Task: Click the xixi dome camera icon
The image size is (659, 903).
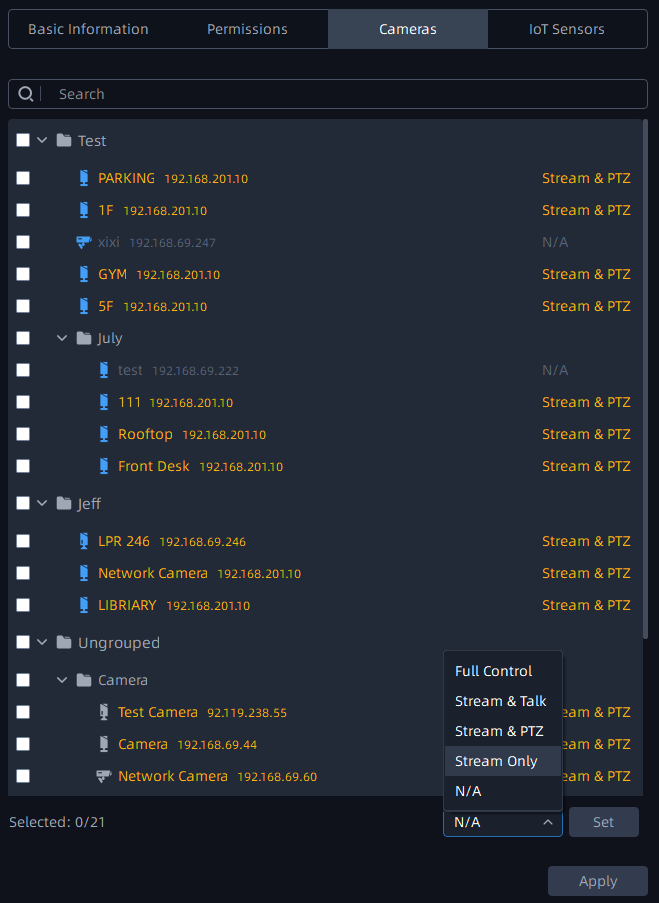Action: [x=84, y=242]
